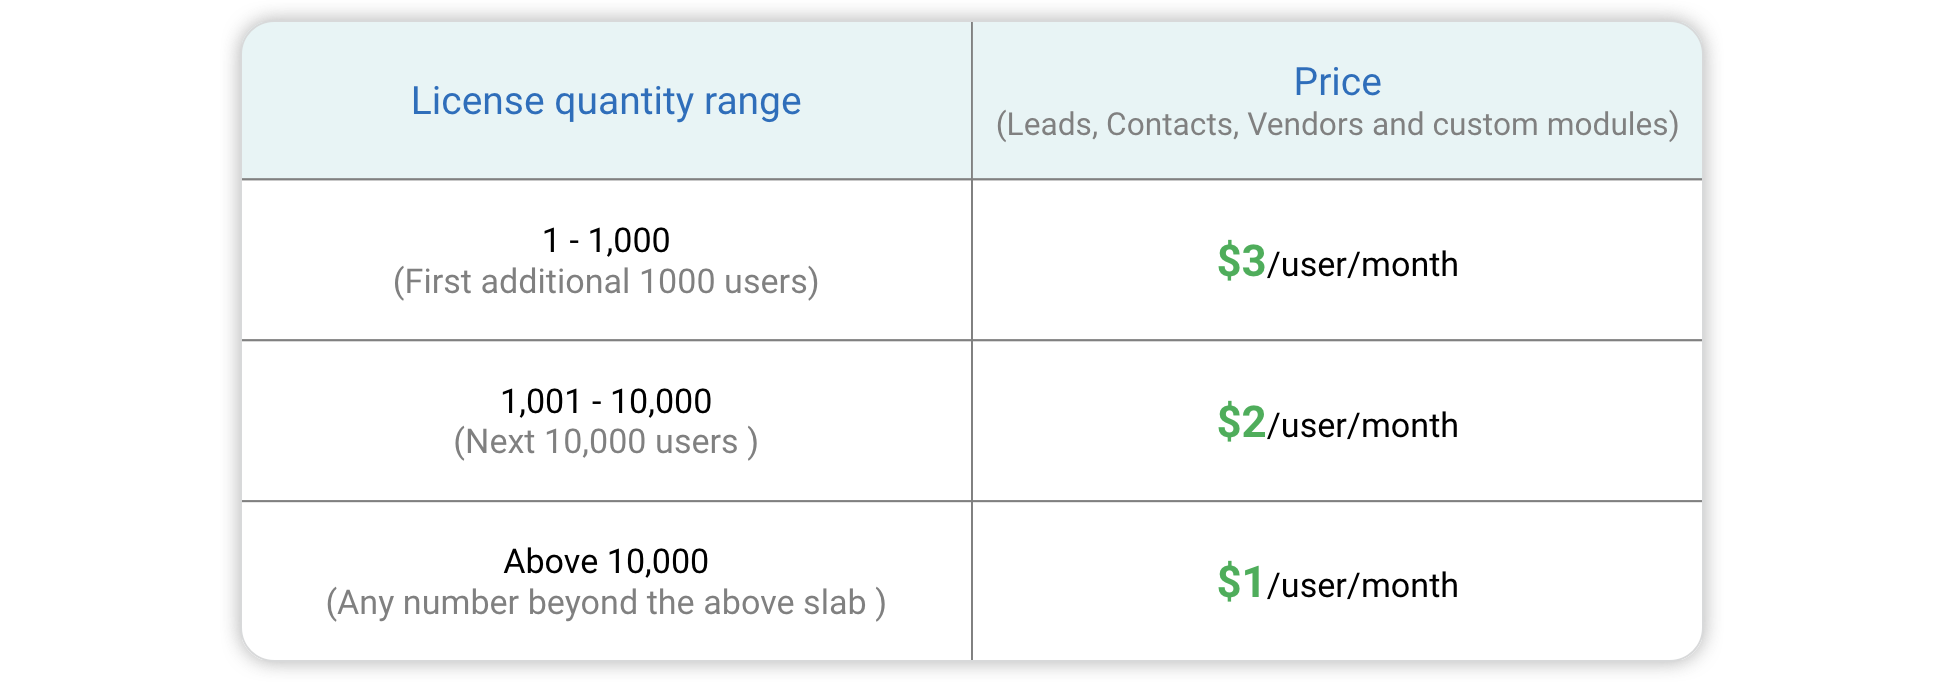1958x686 pixels.
Task: Select the '1,001 - 10,000' range text
Action: (606, 401)
